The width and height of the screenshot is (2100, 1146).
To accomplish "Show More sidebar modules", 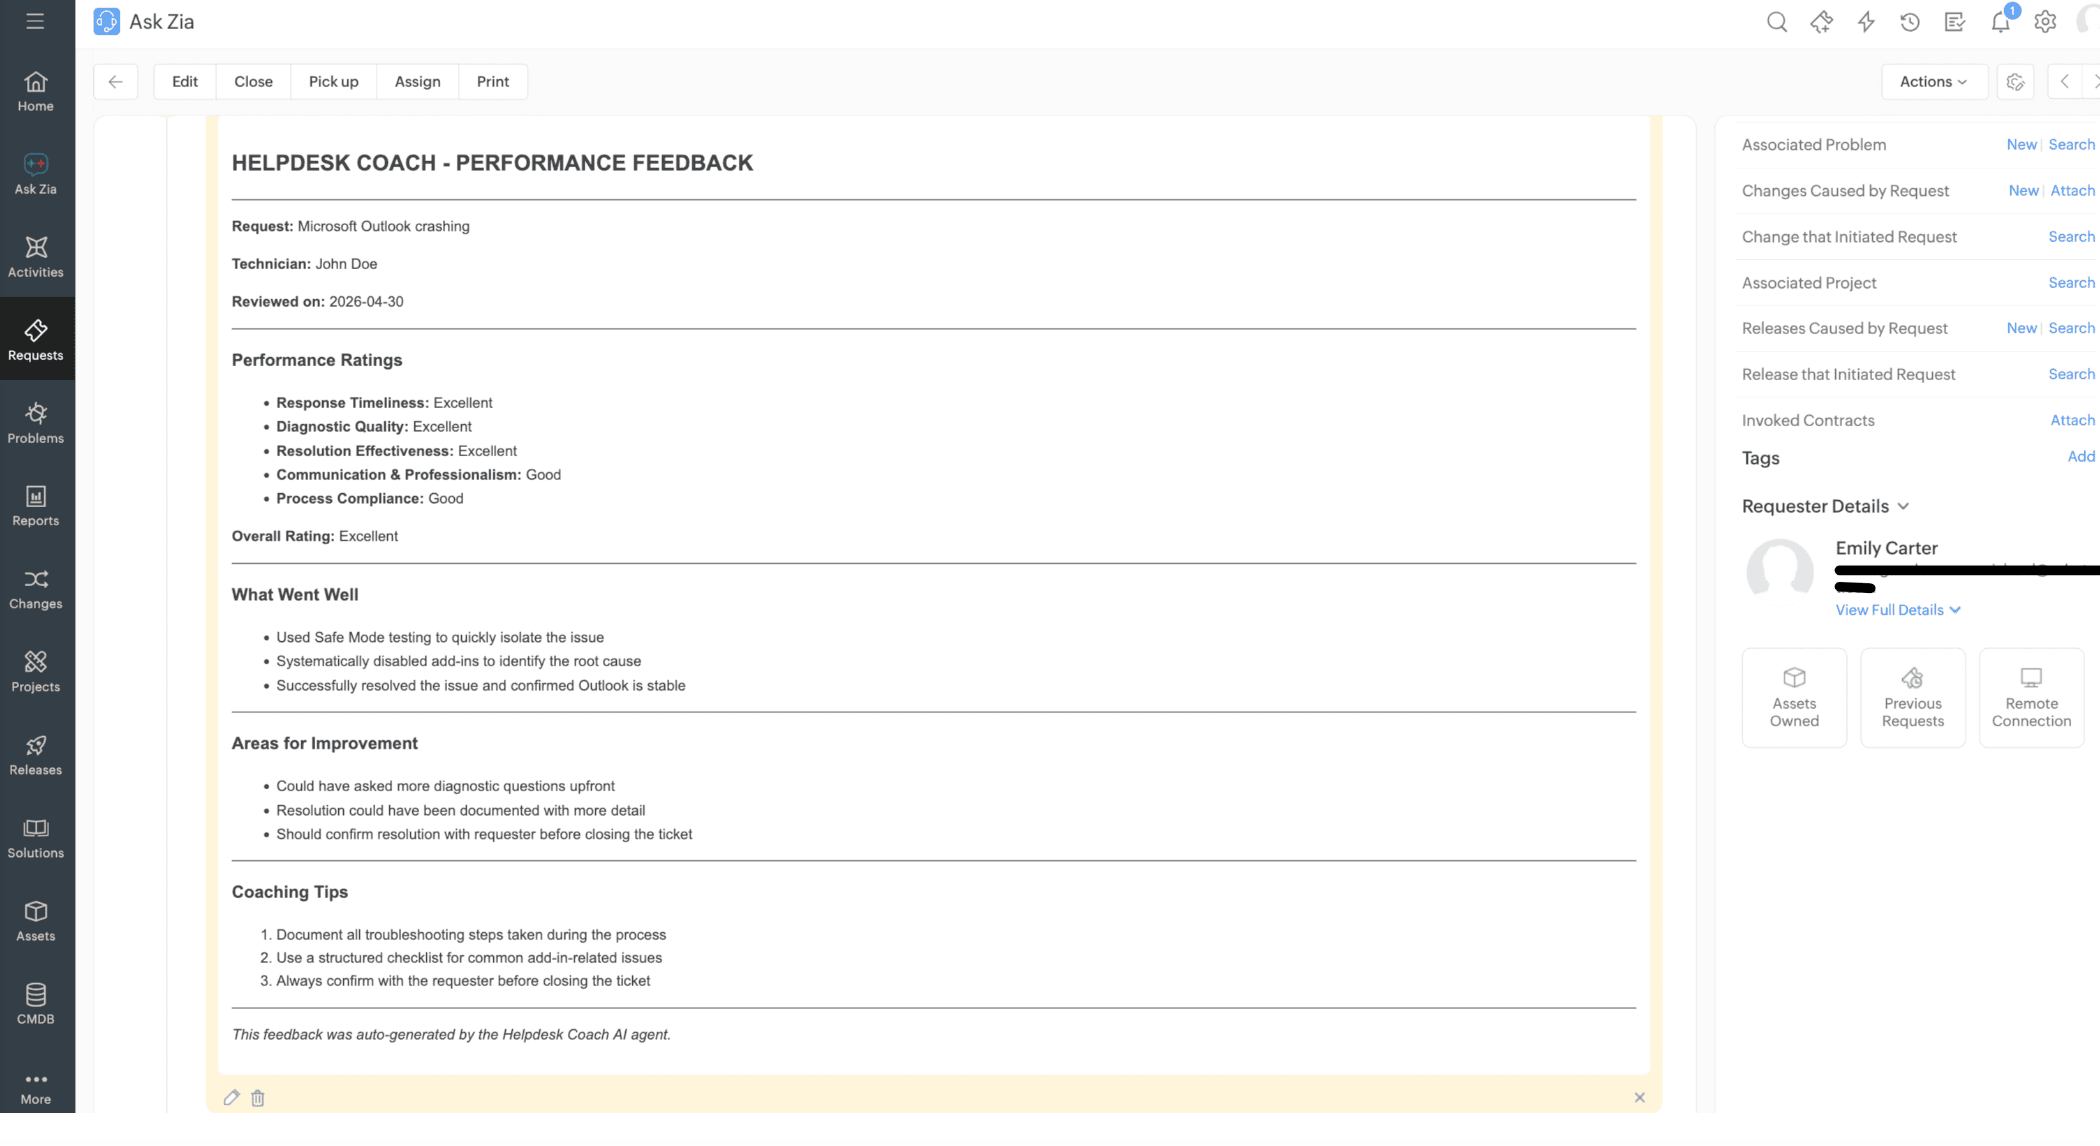I will click(36, 1088).
